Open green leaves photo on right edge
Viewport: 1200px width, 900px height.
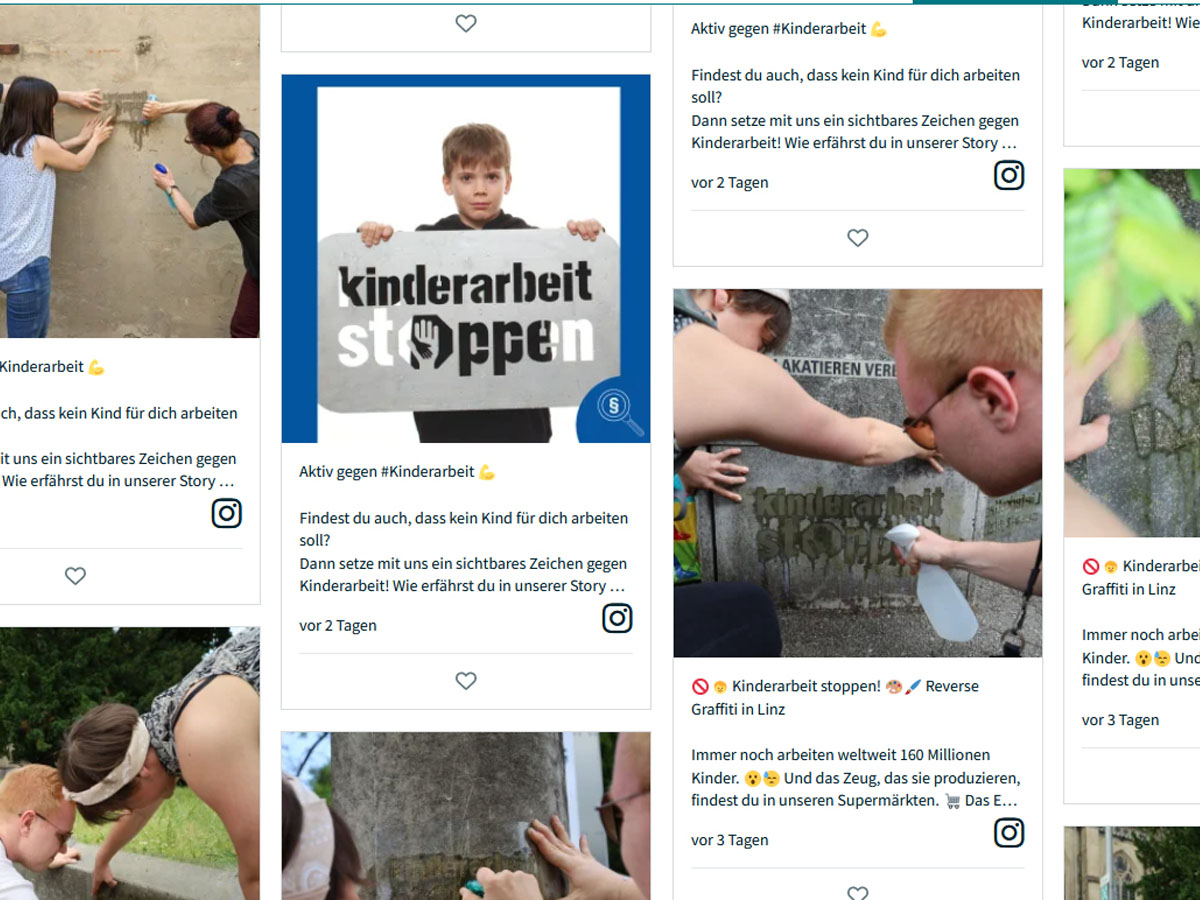click(1132, 353)
